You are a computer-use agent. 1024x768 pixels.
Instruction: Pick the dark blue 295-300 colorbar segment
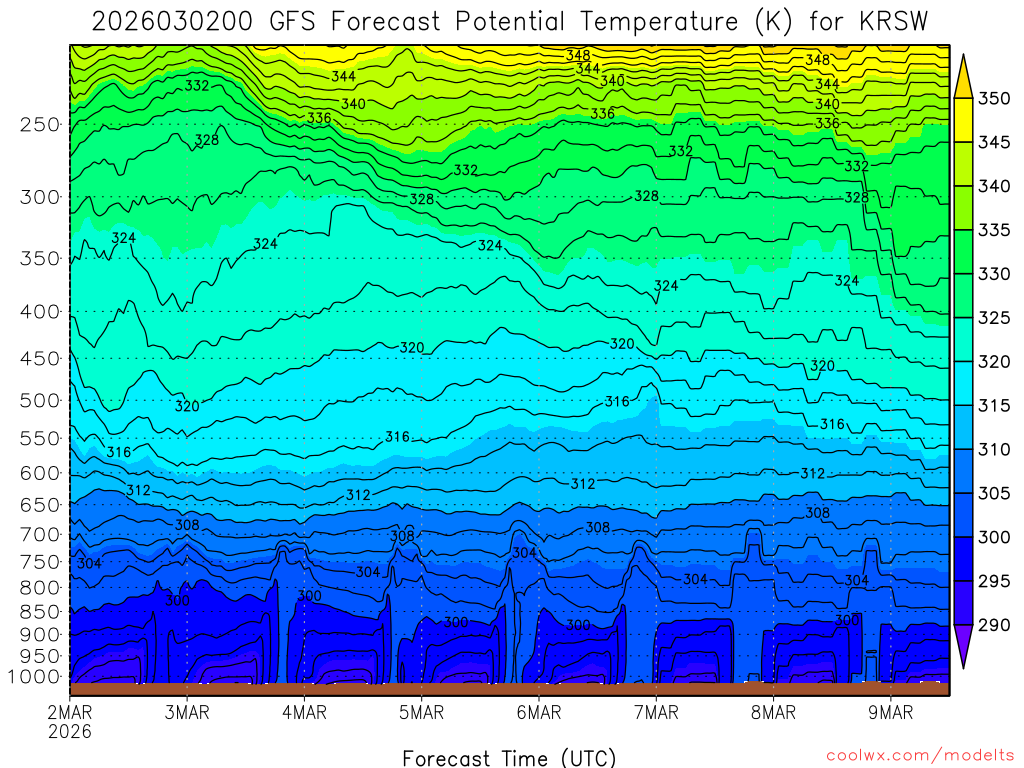point(963,558)
